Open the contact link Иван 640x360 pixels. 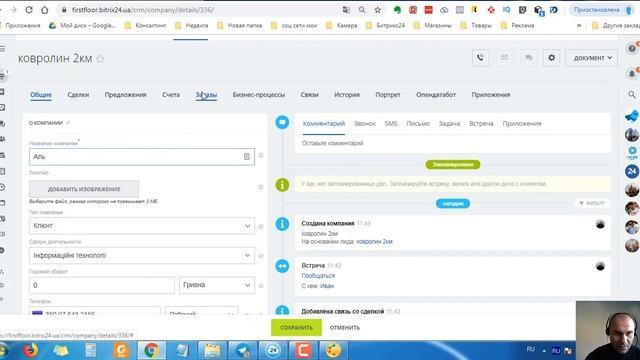327,286
